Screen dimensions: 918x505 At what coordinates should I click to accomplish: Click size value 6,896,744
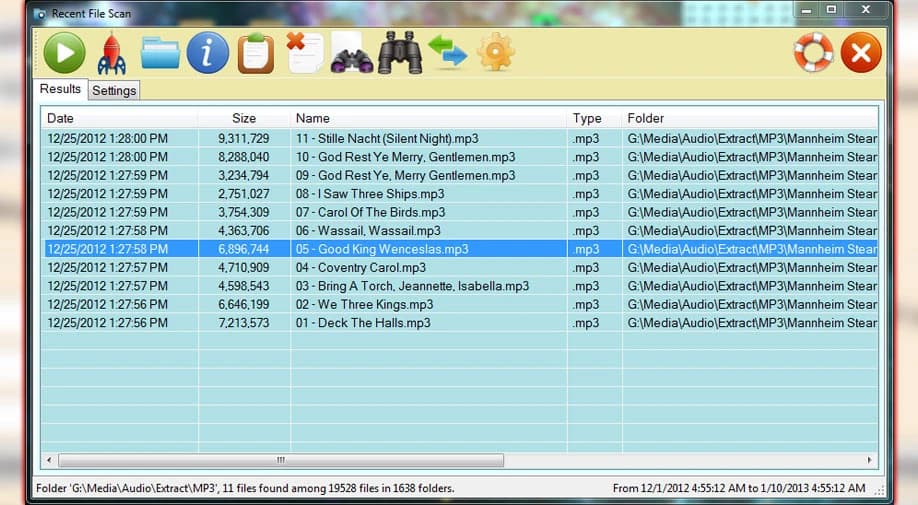pos(244,249)
